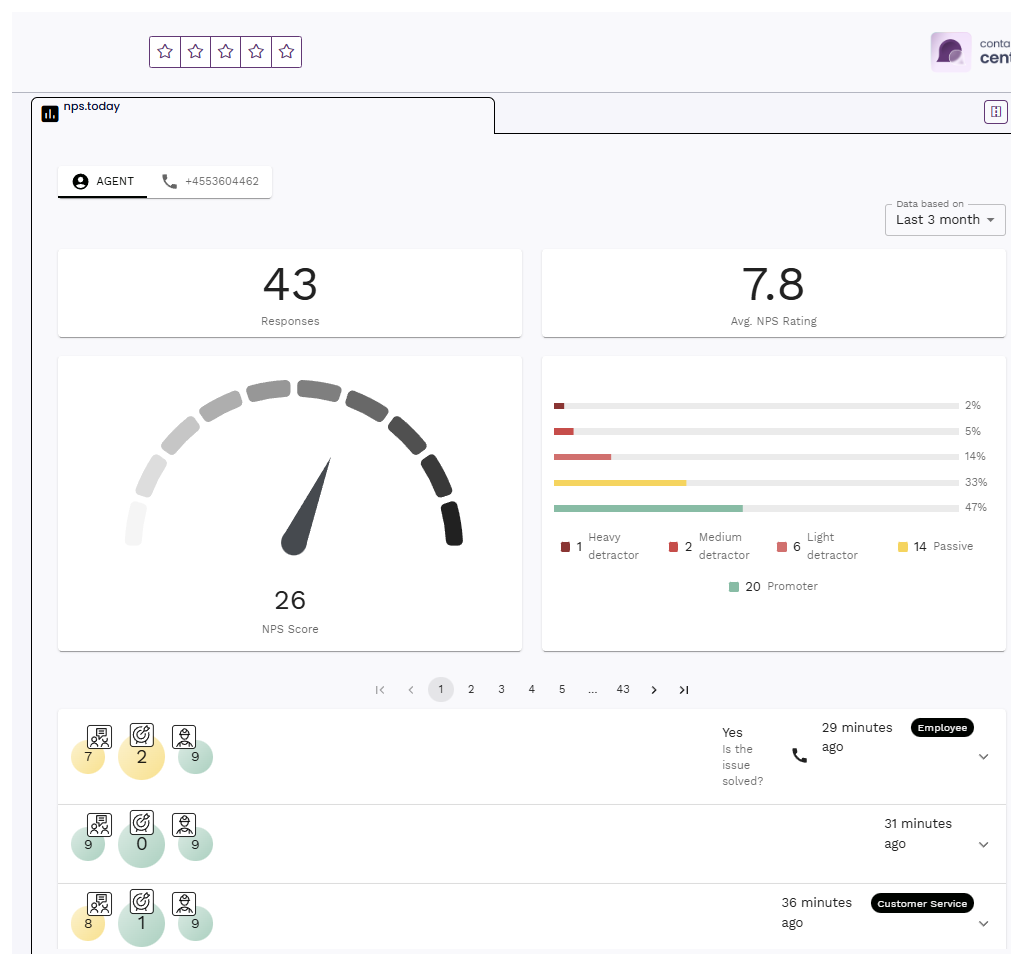This screenshot has height=963, width=1020.
Task: Go to the last page of responses
Action: (684, 690)
